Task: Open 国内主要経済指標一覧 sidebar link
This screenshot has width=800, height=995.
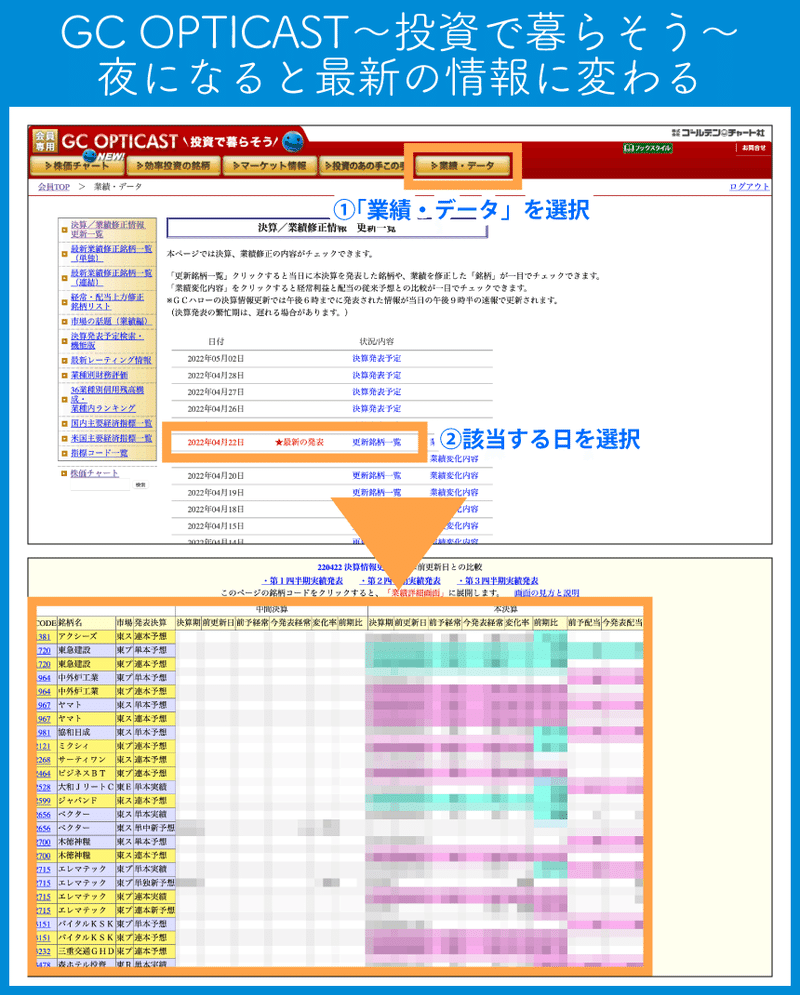Action: click(111, 423)
